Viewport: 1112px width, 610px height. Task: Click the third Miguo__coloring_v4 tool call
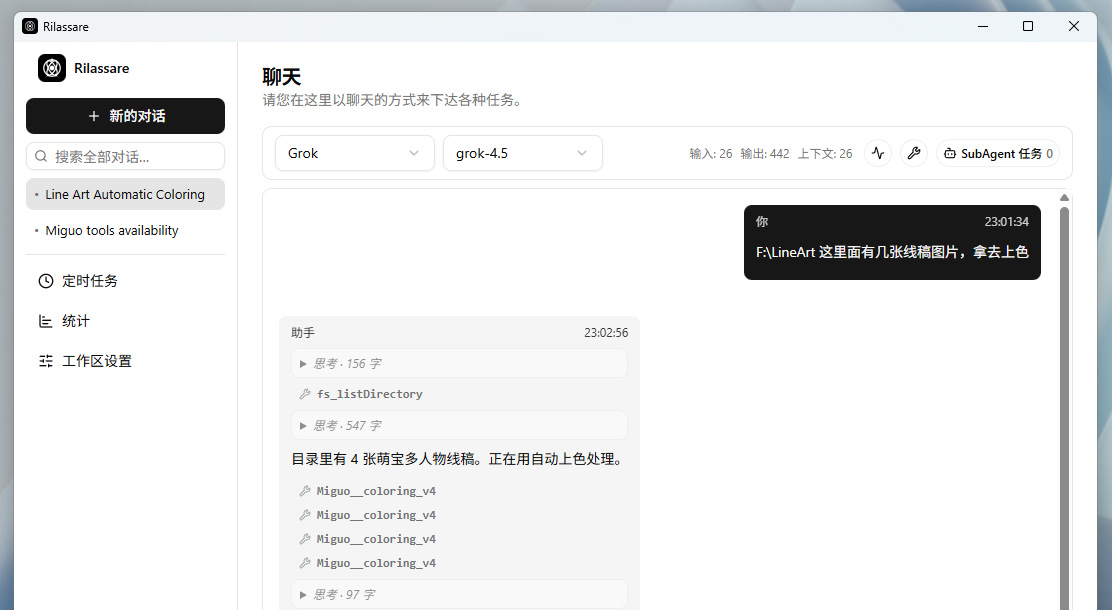click(376, 539)
